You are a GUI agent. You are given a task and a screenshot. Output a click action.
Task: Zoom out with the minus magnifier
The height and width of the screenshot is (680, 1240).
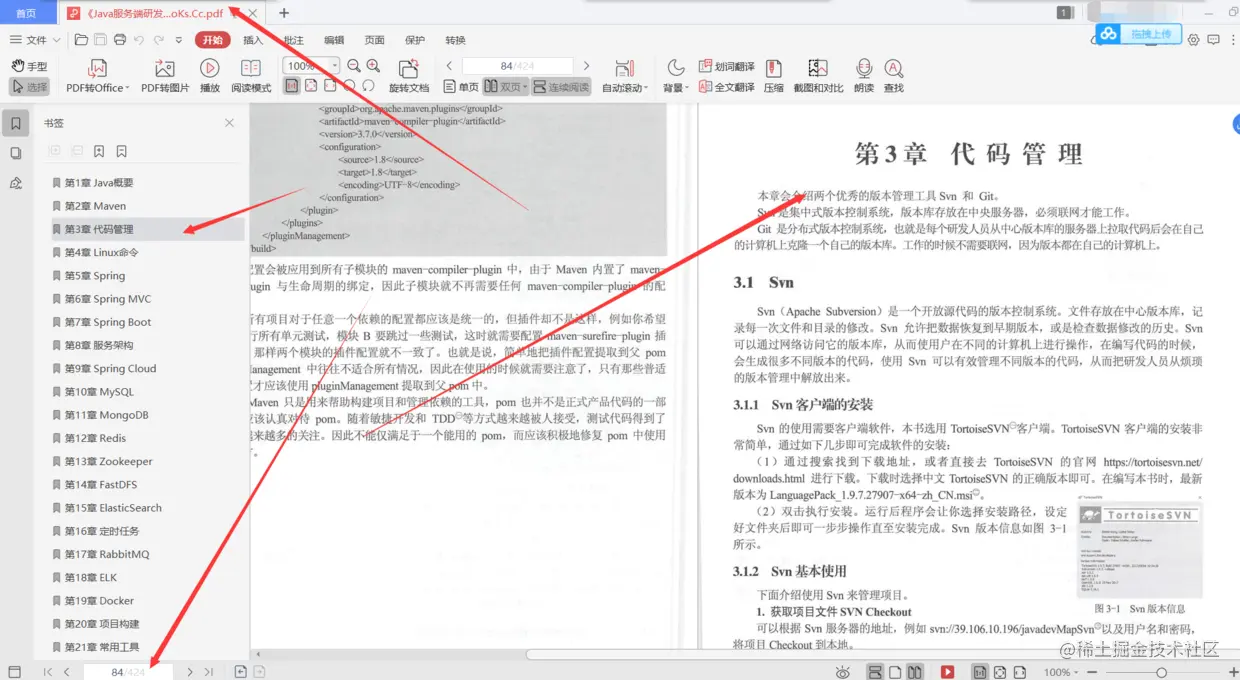click(x=352, y=66)
